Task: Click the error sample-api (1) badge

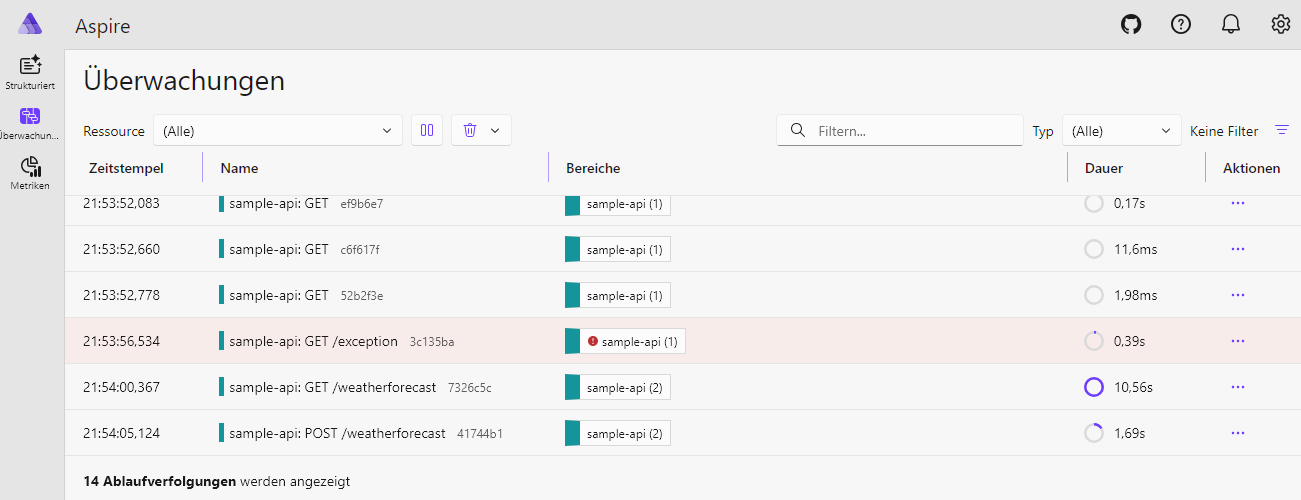Action: pos(625,341)
